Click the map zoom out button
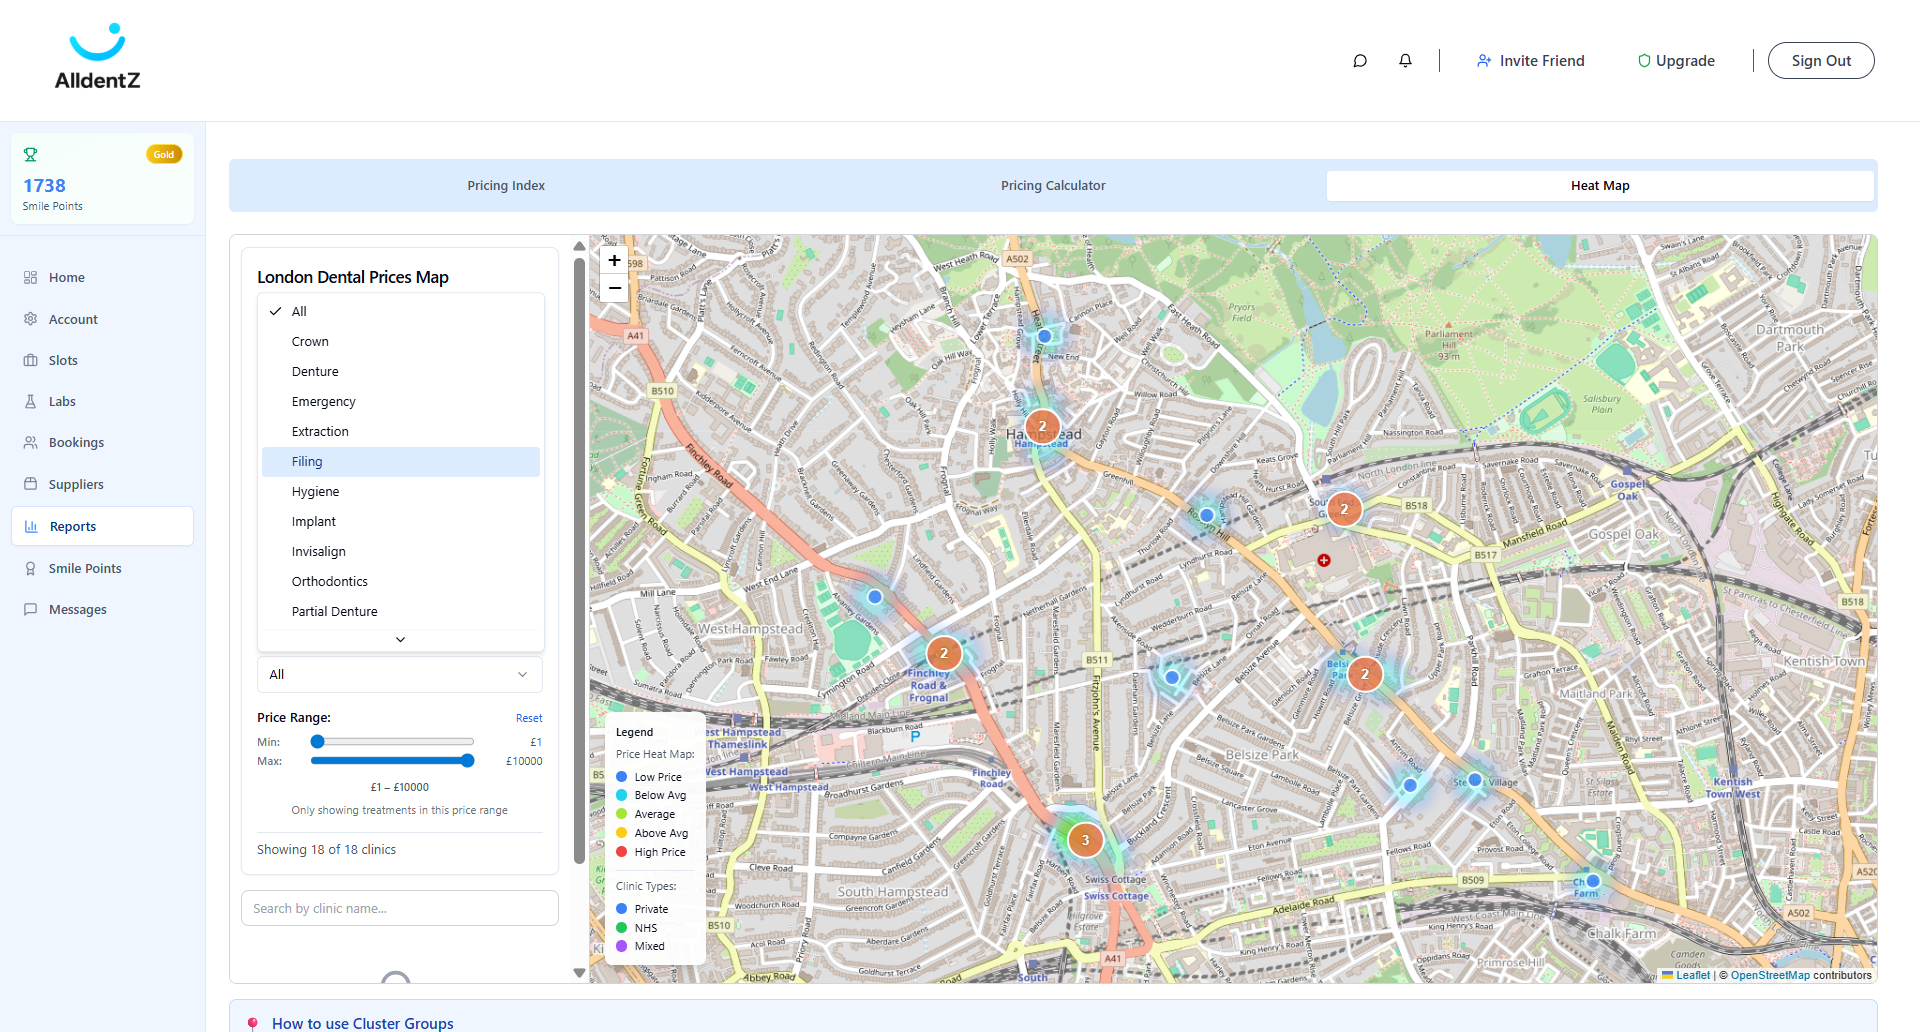 pyautogui.click(x=614, y=288)
